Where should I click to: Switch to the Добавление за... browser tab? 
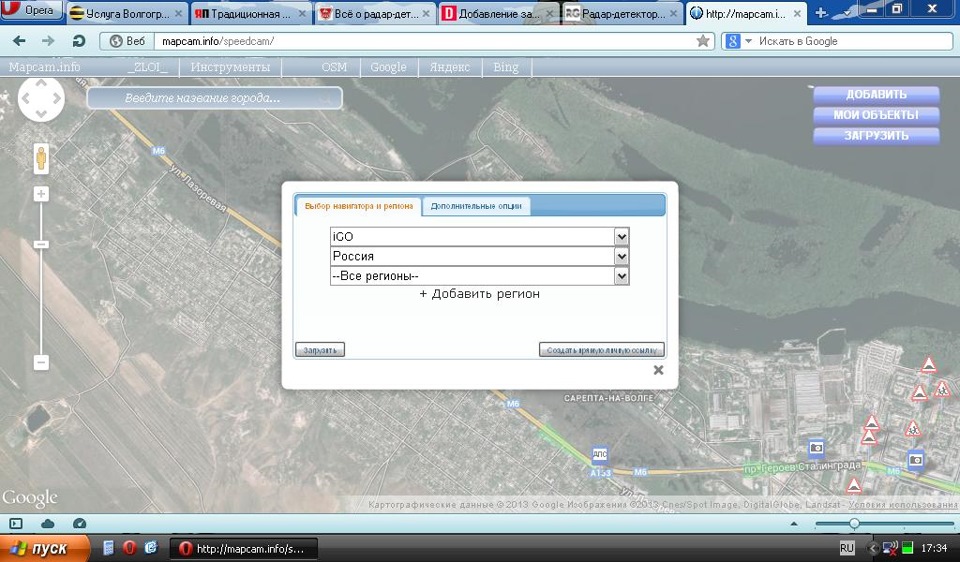499,13
